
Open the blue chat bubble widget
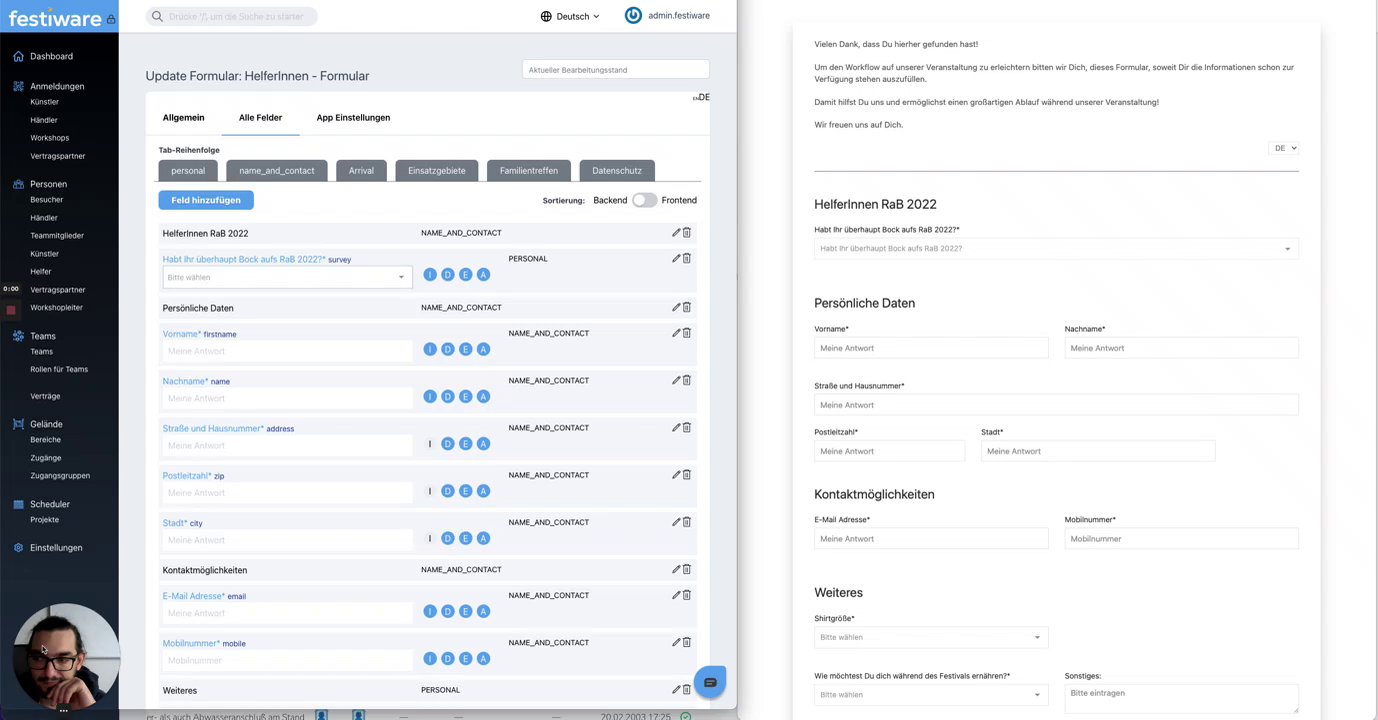pyautogui.click(x=710, y=682)
